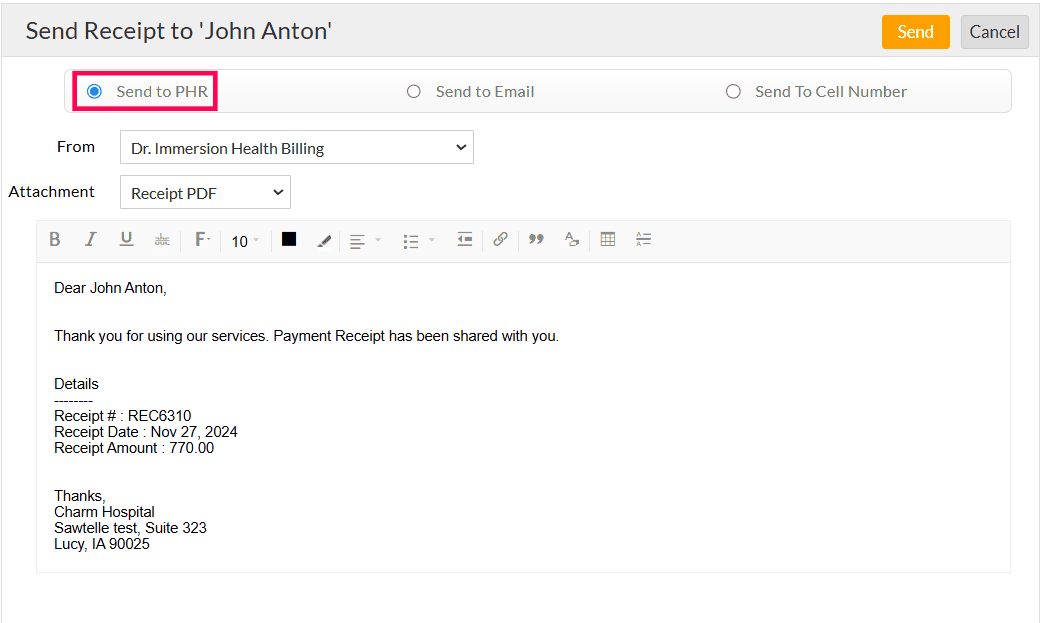Toggle bold formatting in the editor
The width and height of the screenshot is (1041, 623).
pos(55,240)
